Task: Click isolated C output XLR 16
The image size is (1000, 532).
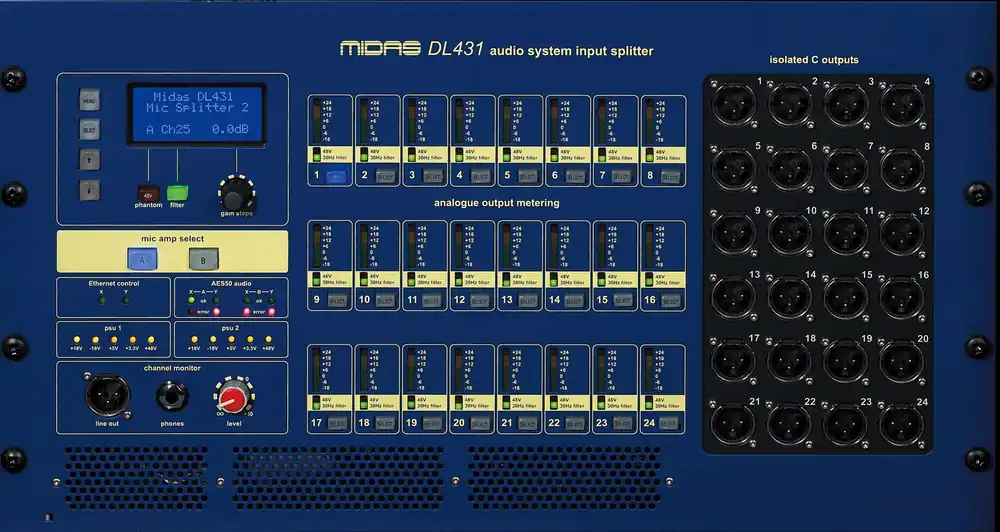Action: click(x=902, y=297)
